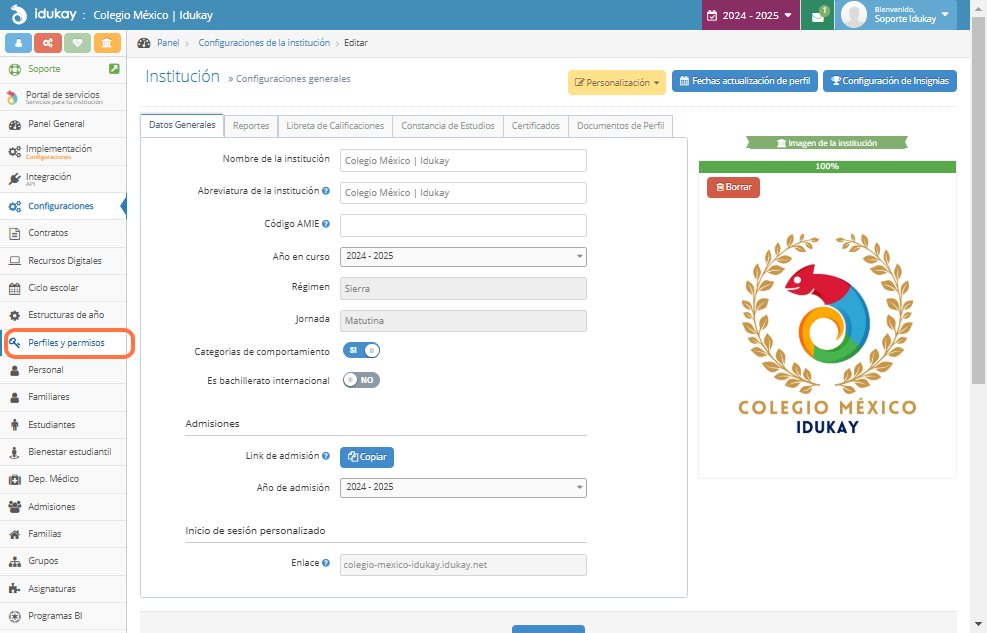Switch to the Reportes tab
Viewport: 987px width, 633px height.
pyautogui.click(x=251, y=126)
